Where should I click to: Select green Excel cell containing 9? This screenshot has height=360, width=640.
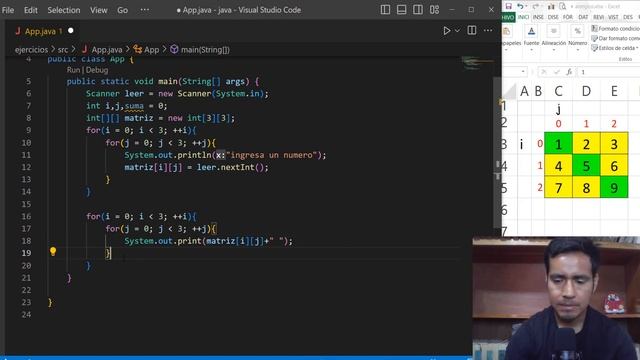(614, 187)
